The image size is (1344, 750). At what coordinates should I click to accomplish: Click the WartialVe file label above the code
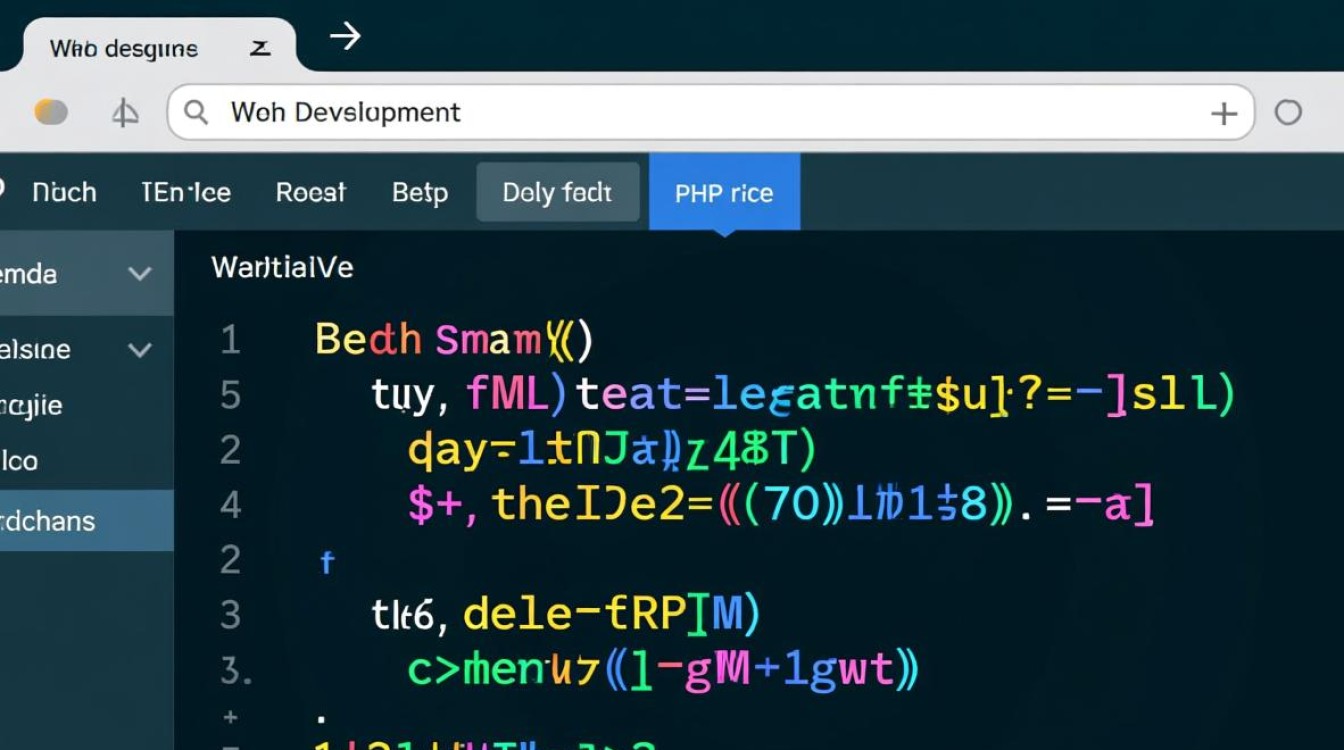coord(282,267)
